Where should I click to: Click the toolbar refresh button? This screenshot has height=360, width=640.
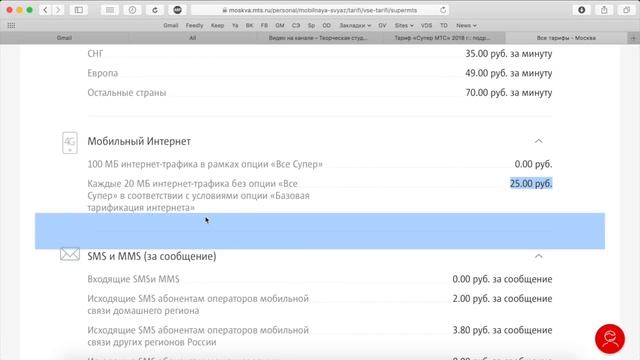pos(155,10)
